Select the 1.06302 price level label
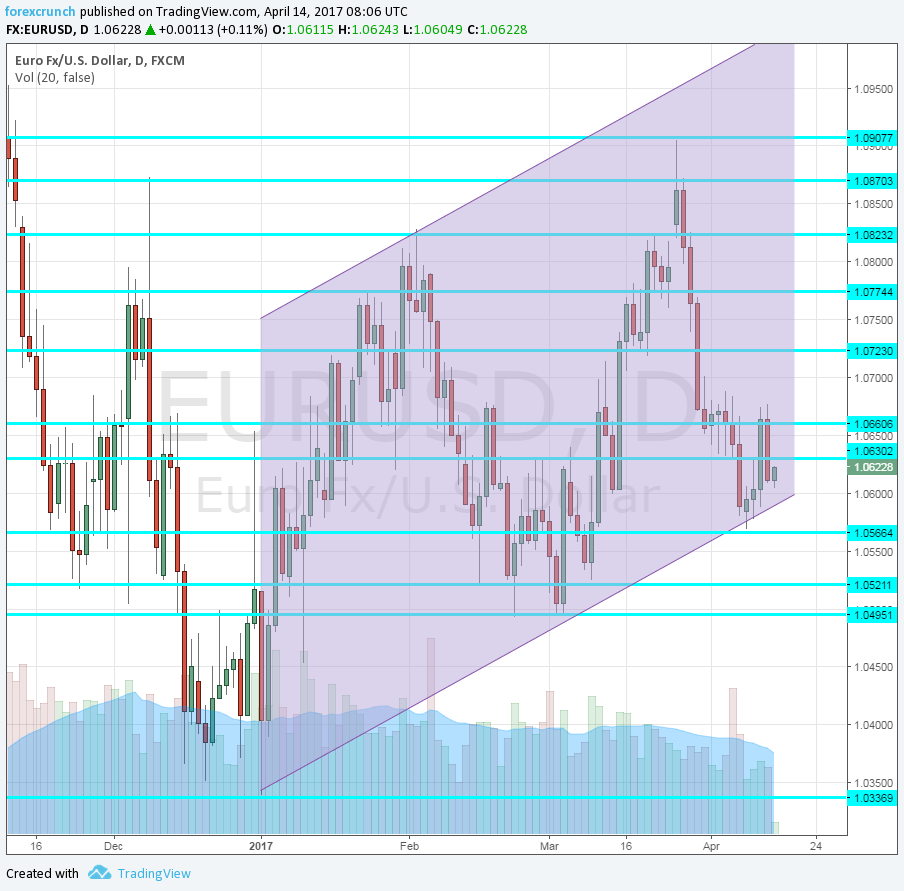The image size is (904, 891). [x=872, y=451]
